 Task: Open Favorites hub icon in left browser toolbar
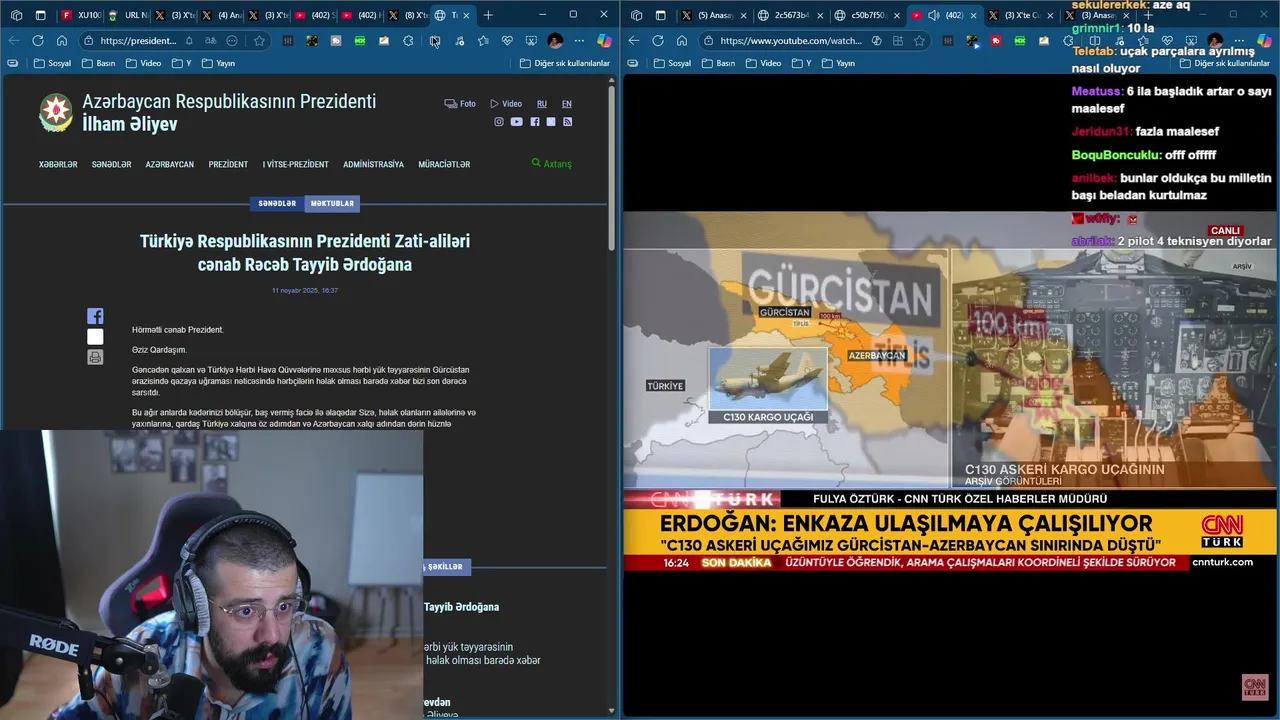click(x=483, y=40)
